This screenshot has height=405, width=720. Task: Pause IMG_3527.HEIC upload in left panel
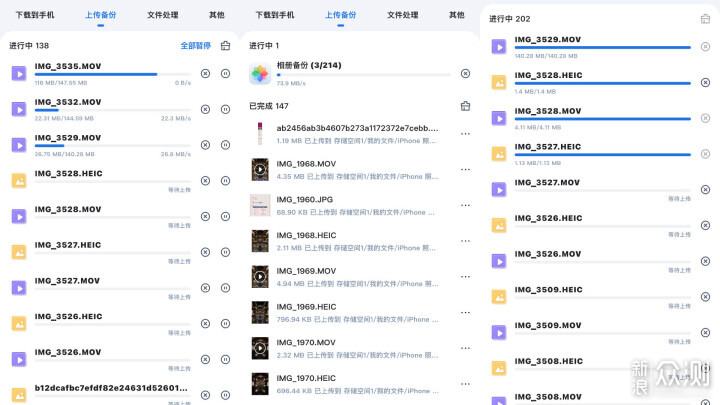pos(225,252)
